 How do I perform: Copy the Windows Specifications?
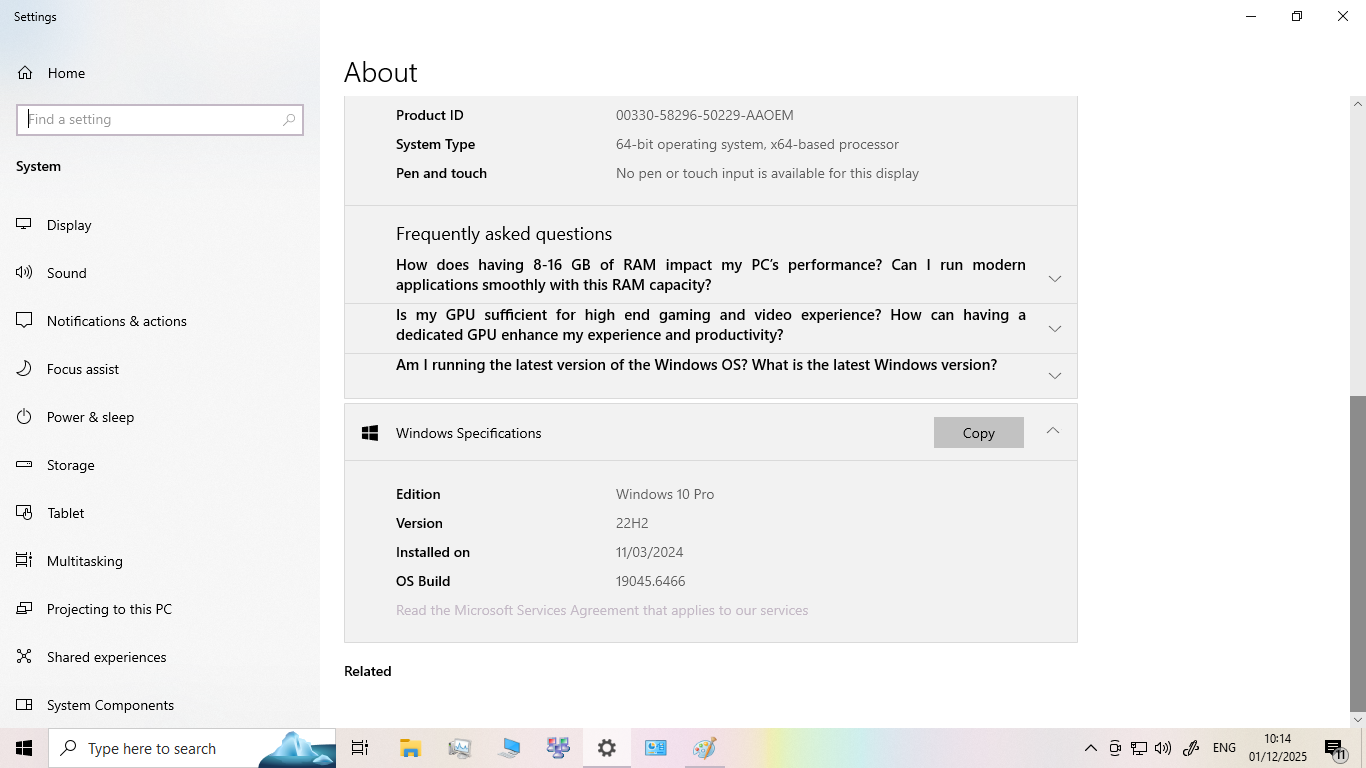[978, 433]
